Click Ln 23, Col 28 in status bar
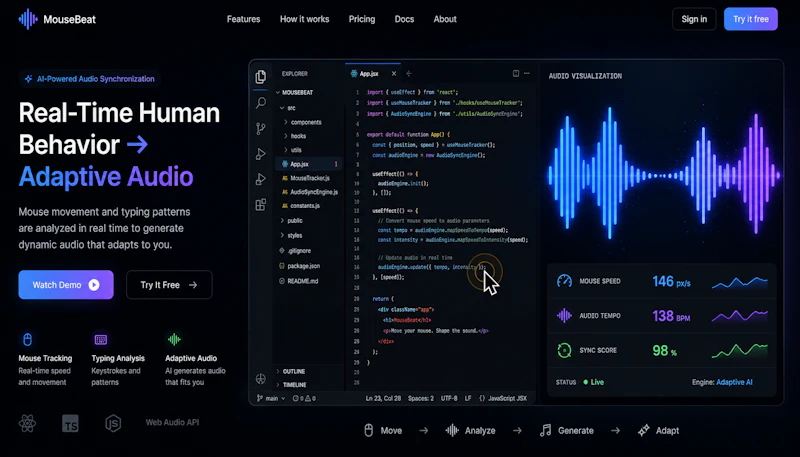 [383, 398]
